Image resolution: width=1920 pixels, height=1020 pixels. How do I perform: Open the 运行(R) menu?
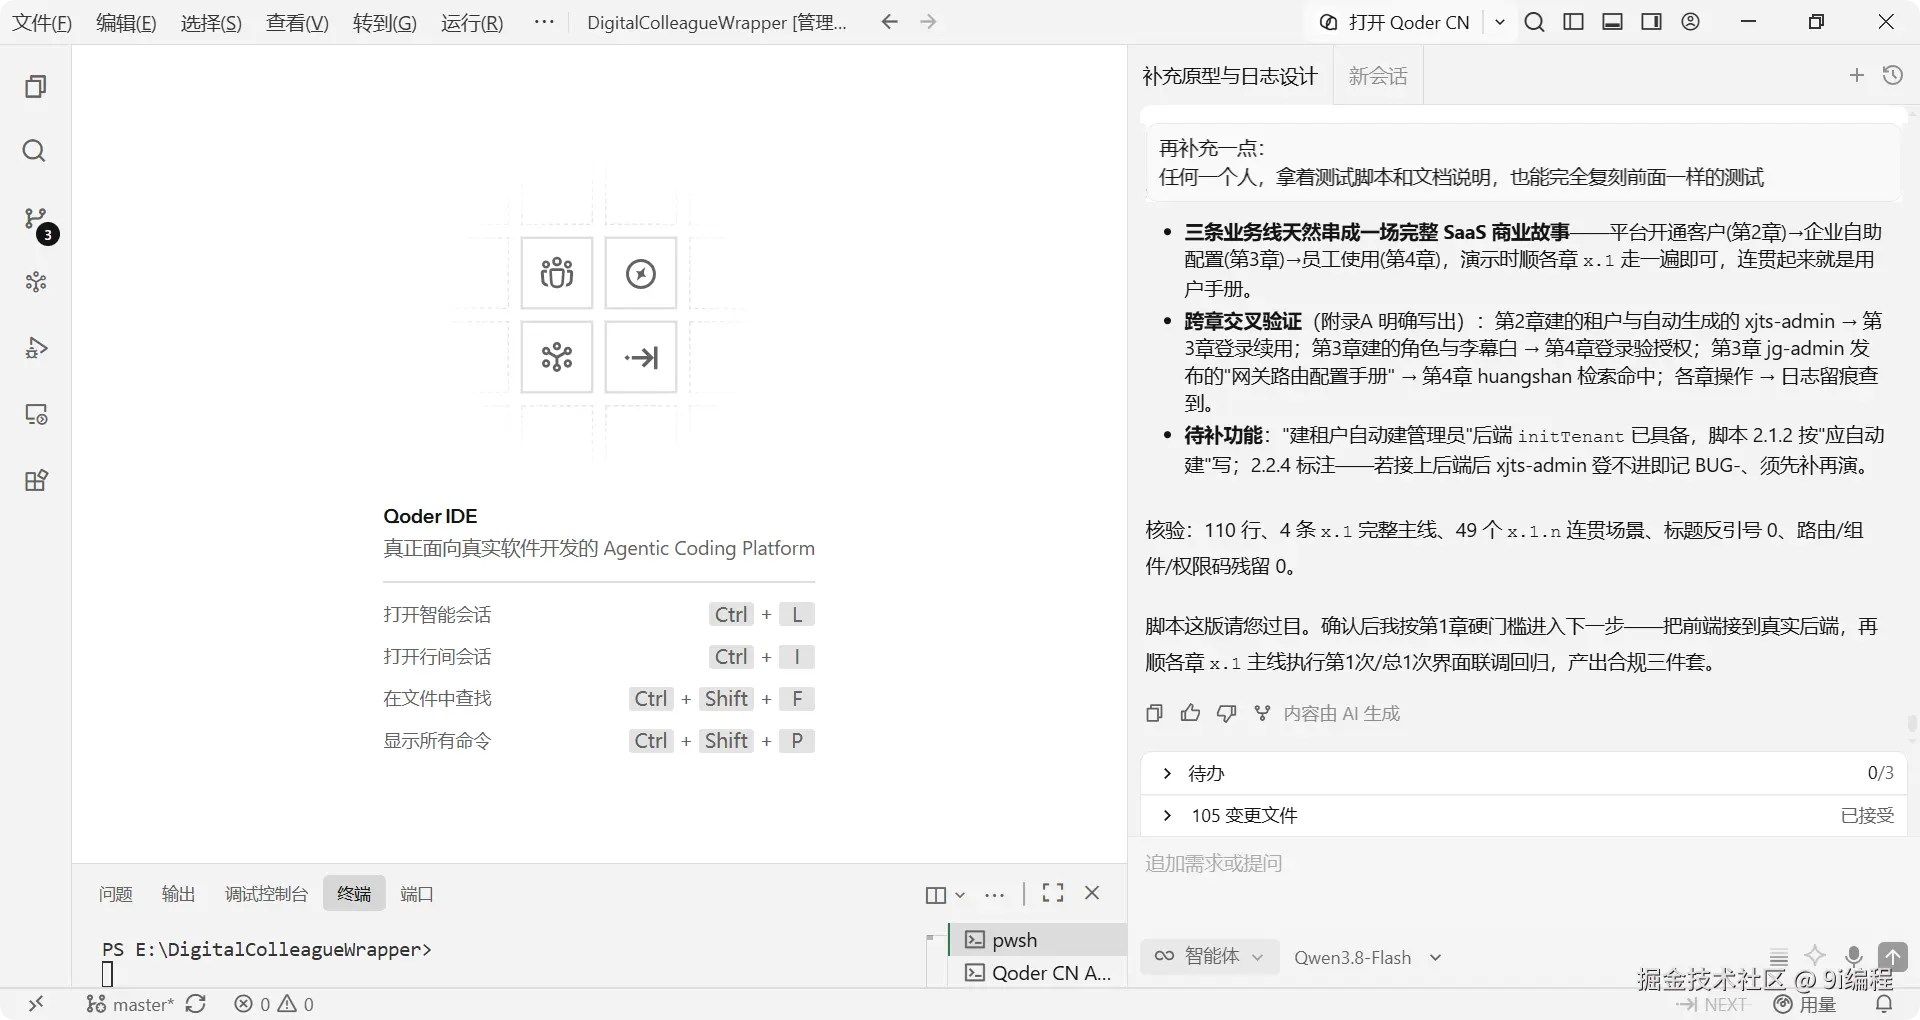[x=472, y=22]
